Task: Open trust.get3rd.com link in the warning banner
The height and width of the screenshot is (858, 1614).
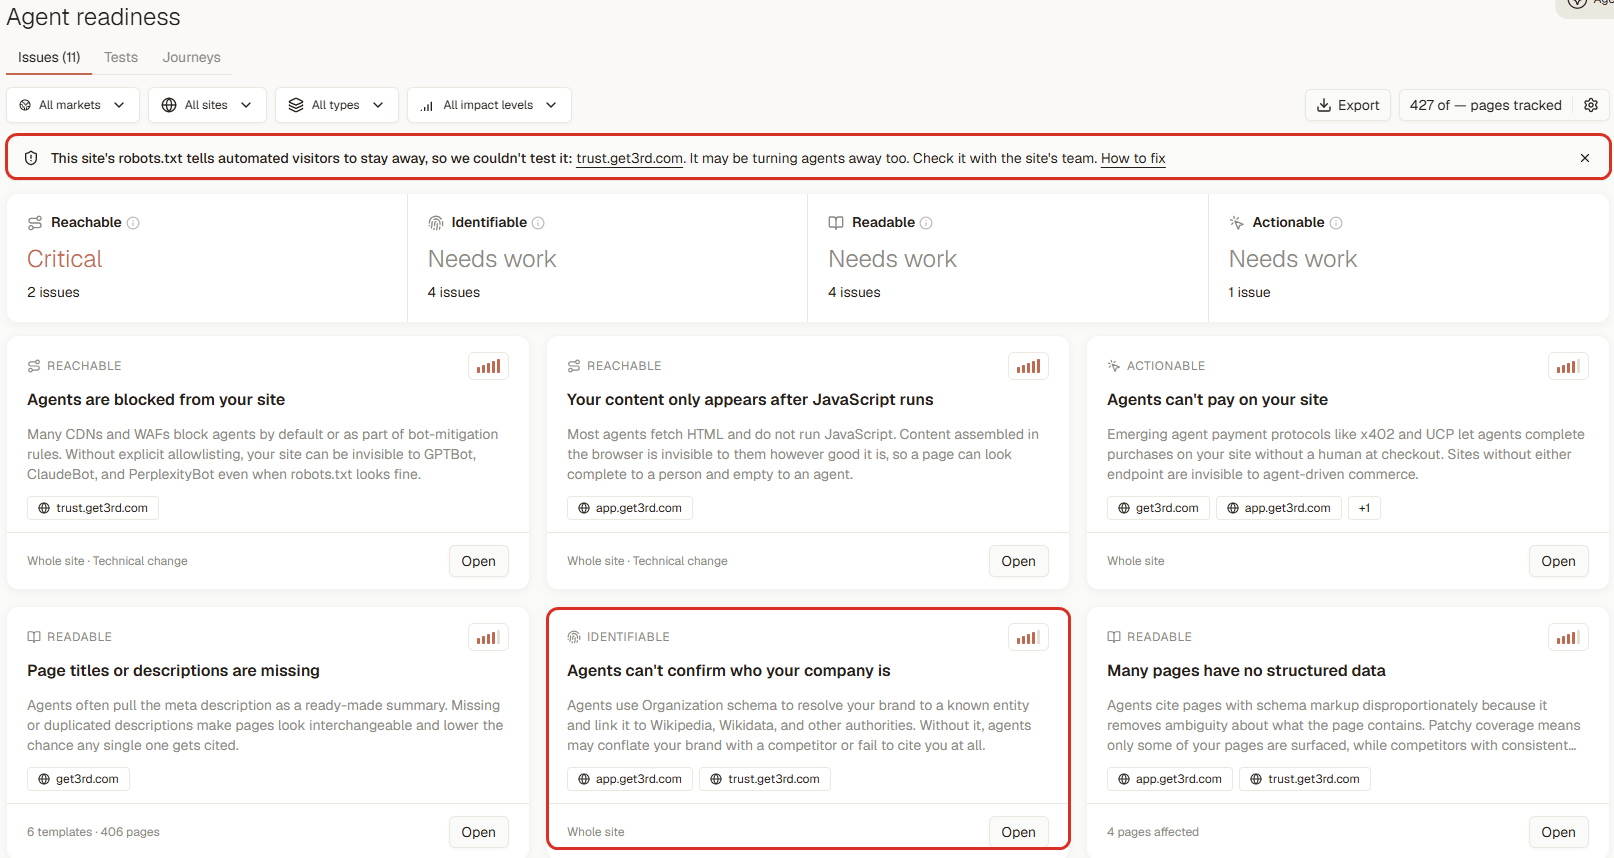Action: coord(630,158)
